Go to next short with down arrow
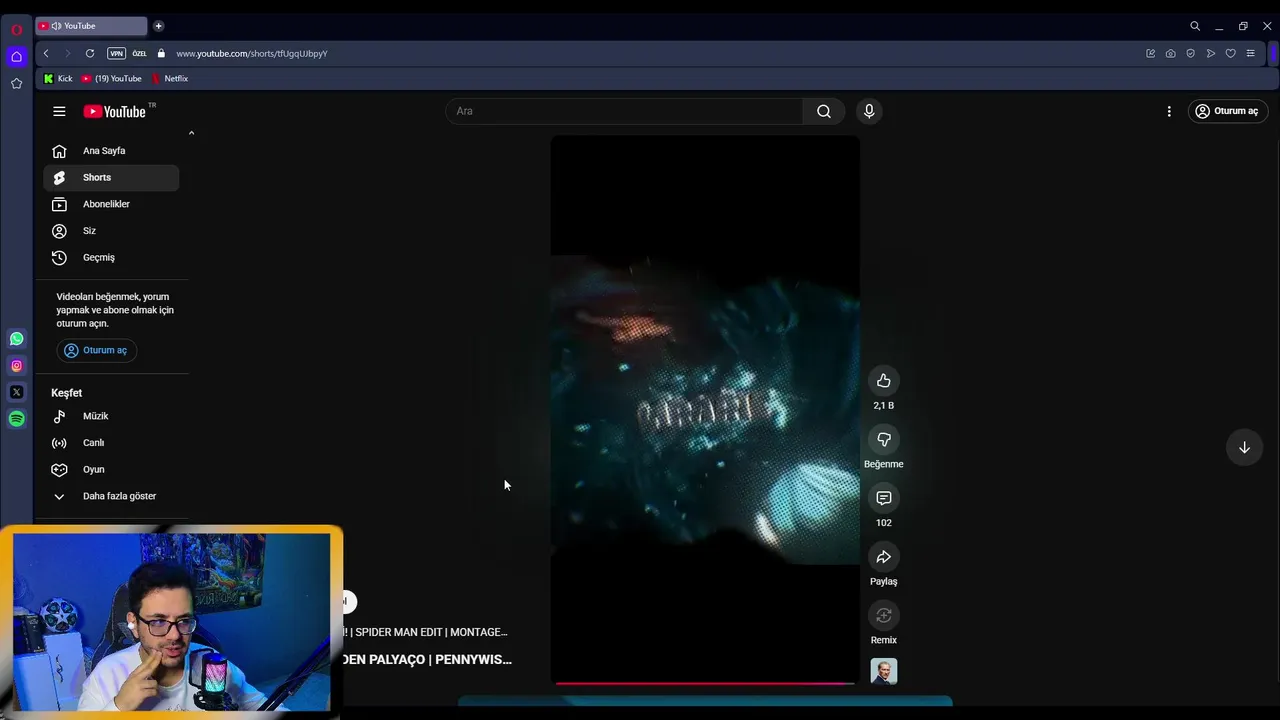 click(x=1244, y=447)
